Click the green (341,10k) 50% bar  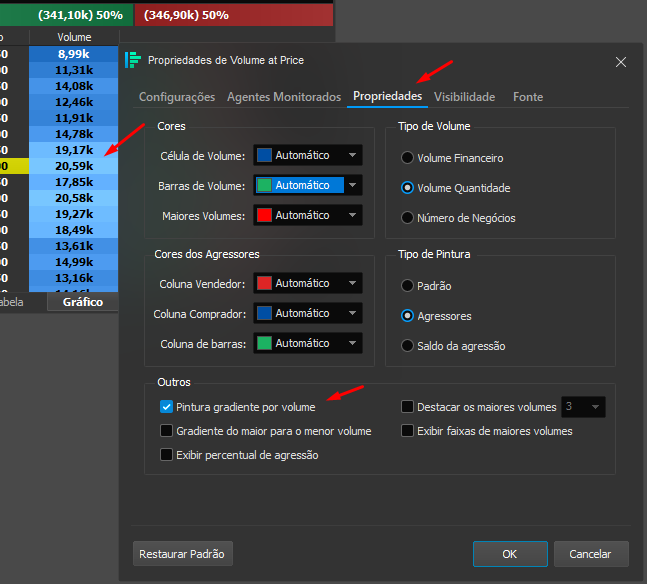[66, 15]
